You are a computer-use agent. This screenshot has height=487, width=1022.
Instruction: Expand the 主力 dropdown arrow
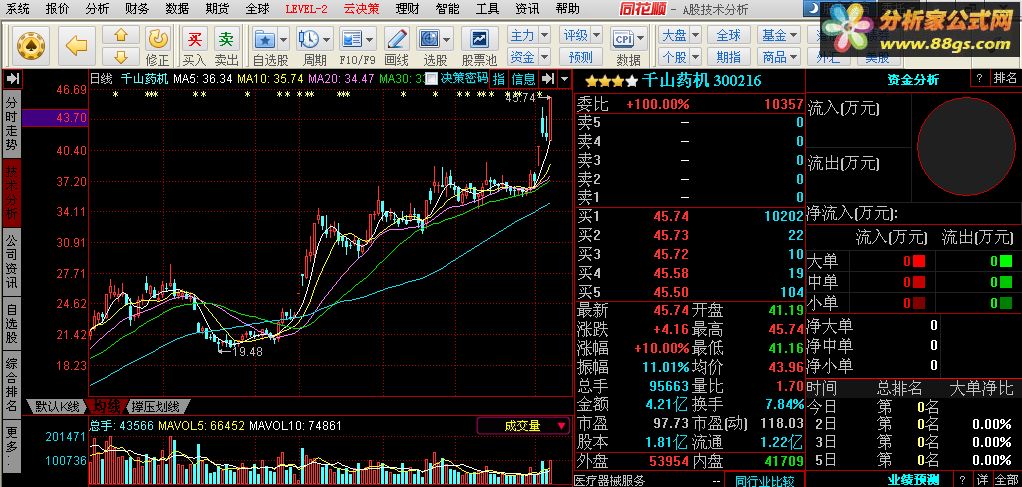click(544, 35)
